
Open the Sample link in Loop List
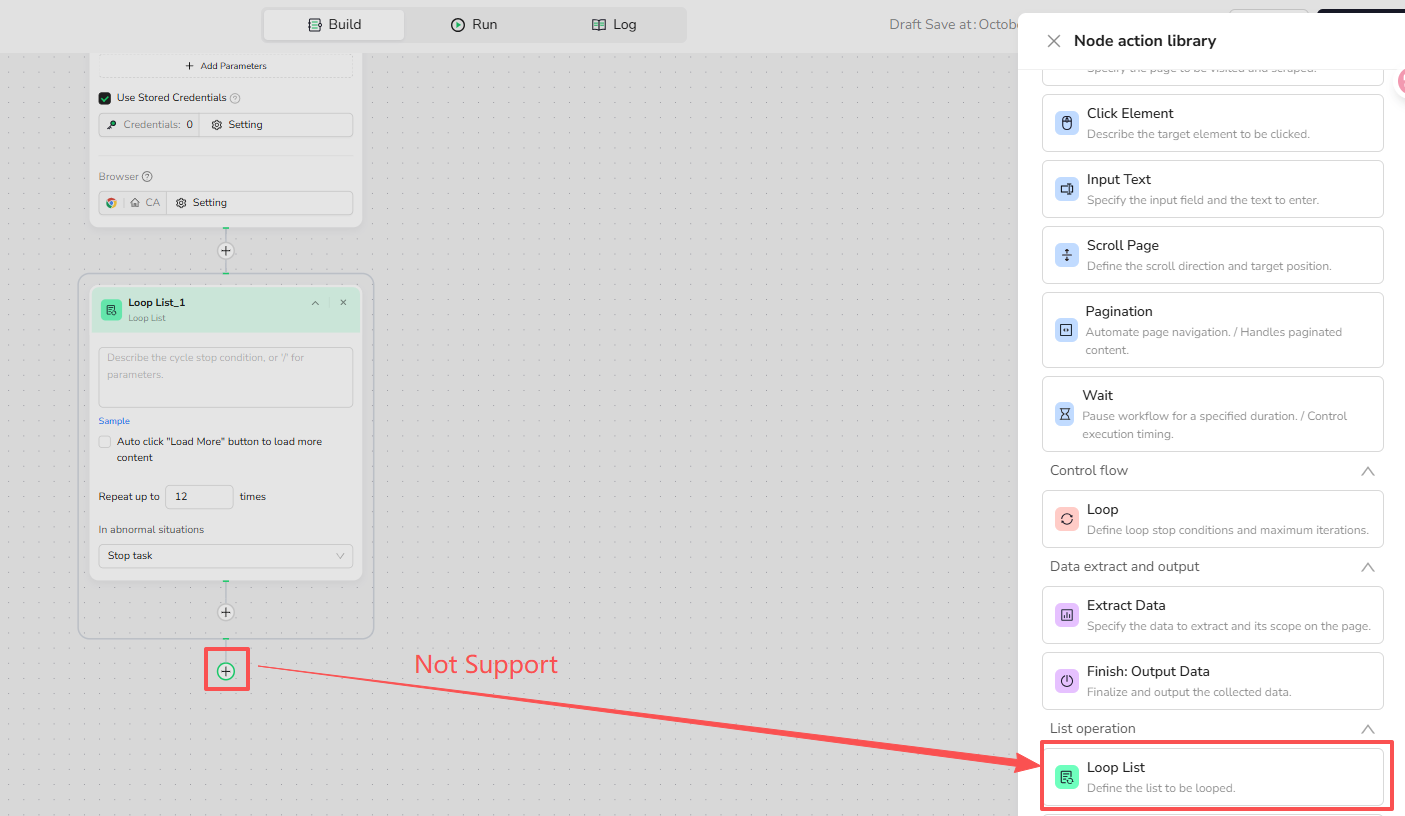coord(114,421)
